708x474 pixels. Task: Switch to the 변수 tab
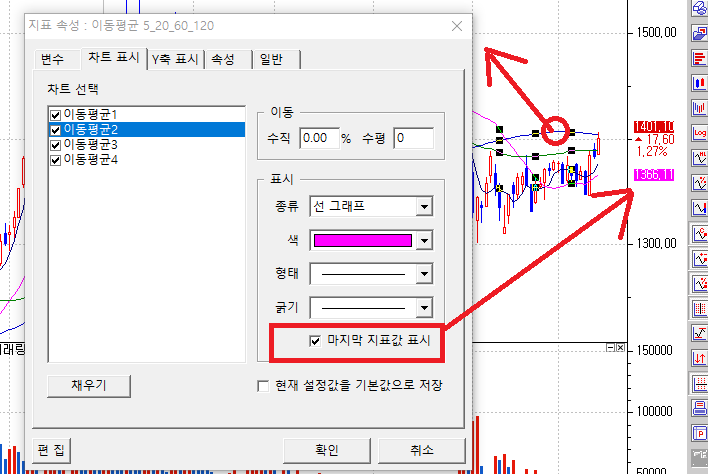point(52,59)
